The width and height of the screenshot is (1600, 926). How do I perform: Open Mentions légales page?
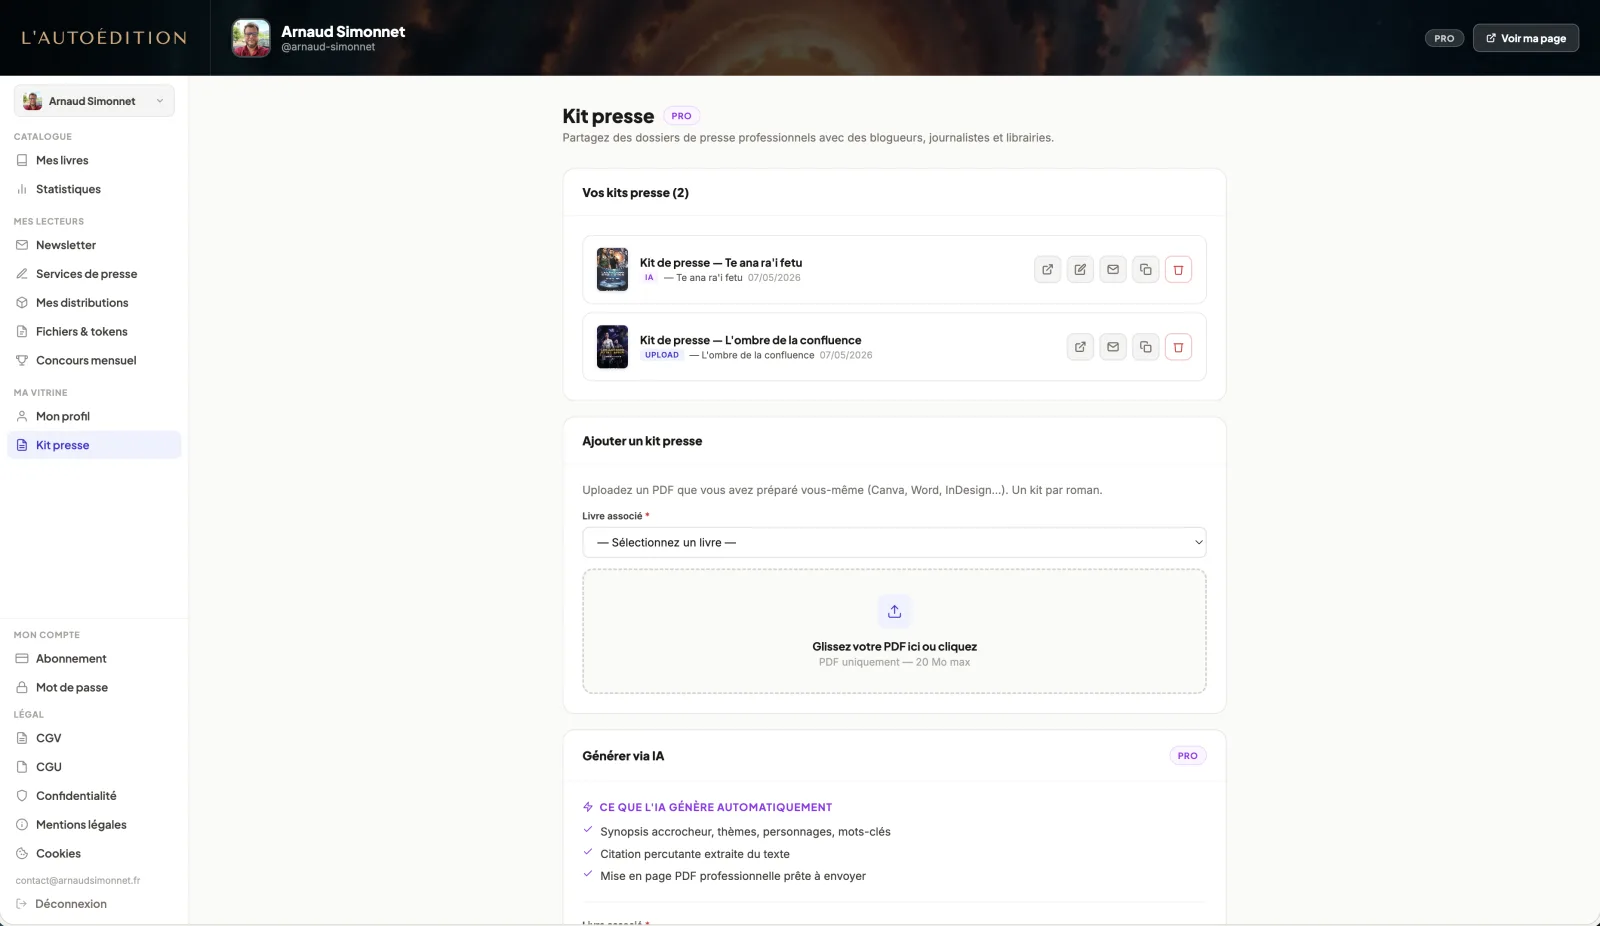(94, 825)
